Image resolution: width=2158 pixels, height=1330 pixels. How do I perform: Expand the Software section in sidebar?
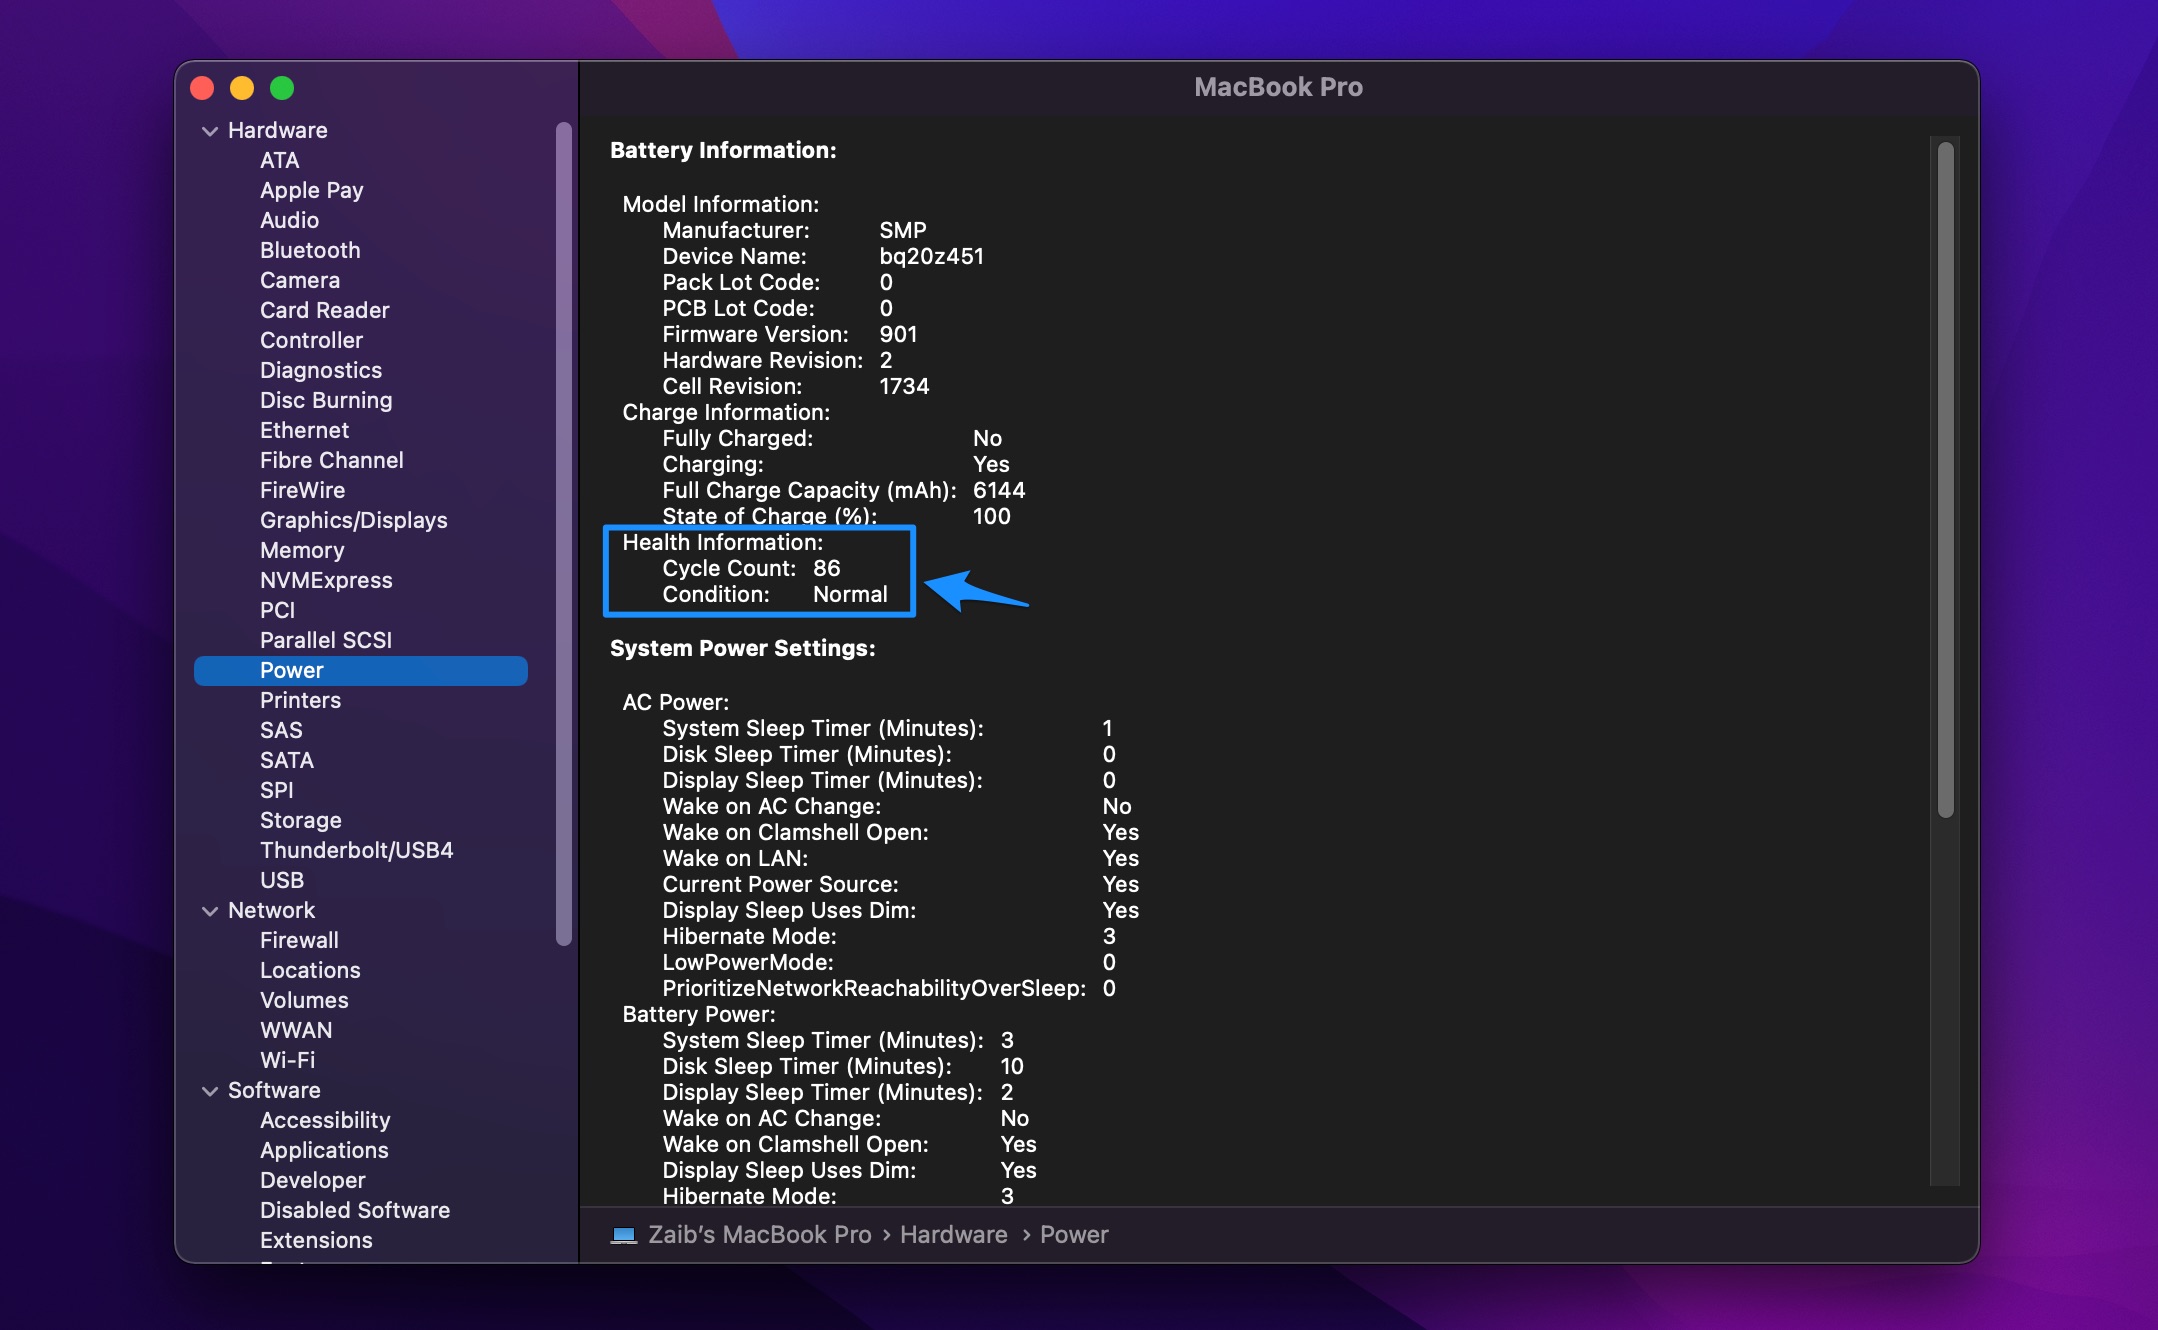point(211,1088)
